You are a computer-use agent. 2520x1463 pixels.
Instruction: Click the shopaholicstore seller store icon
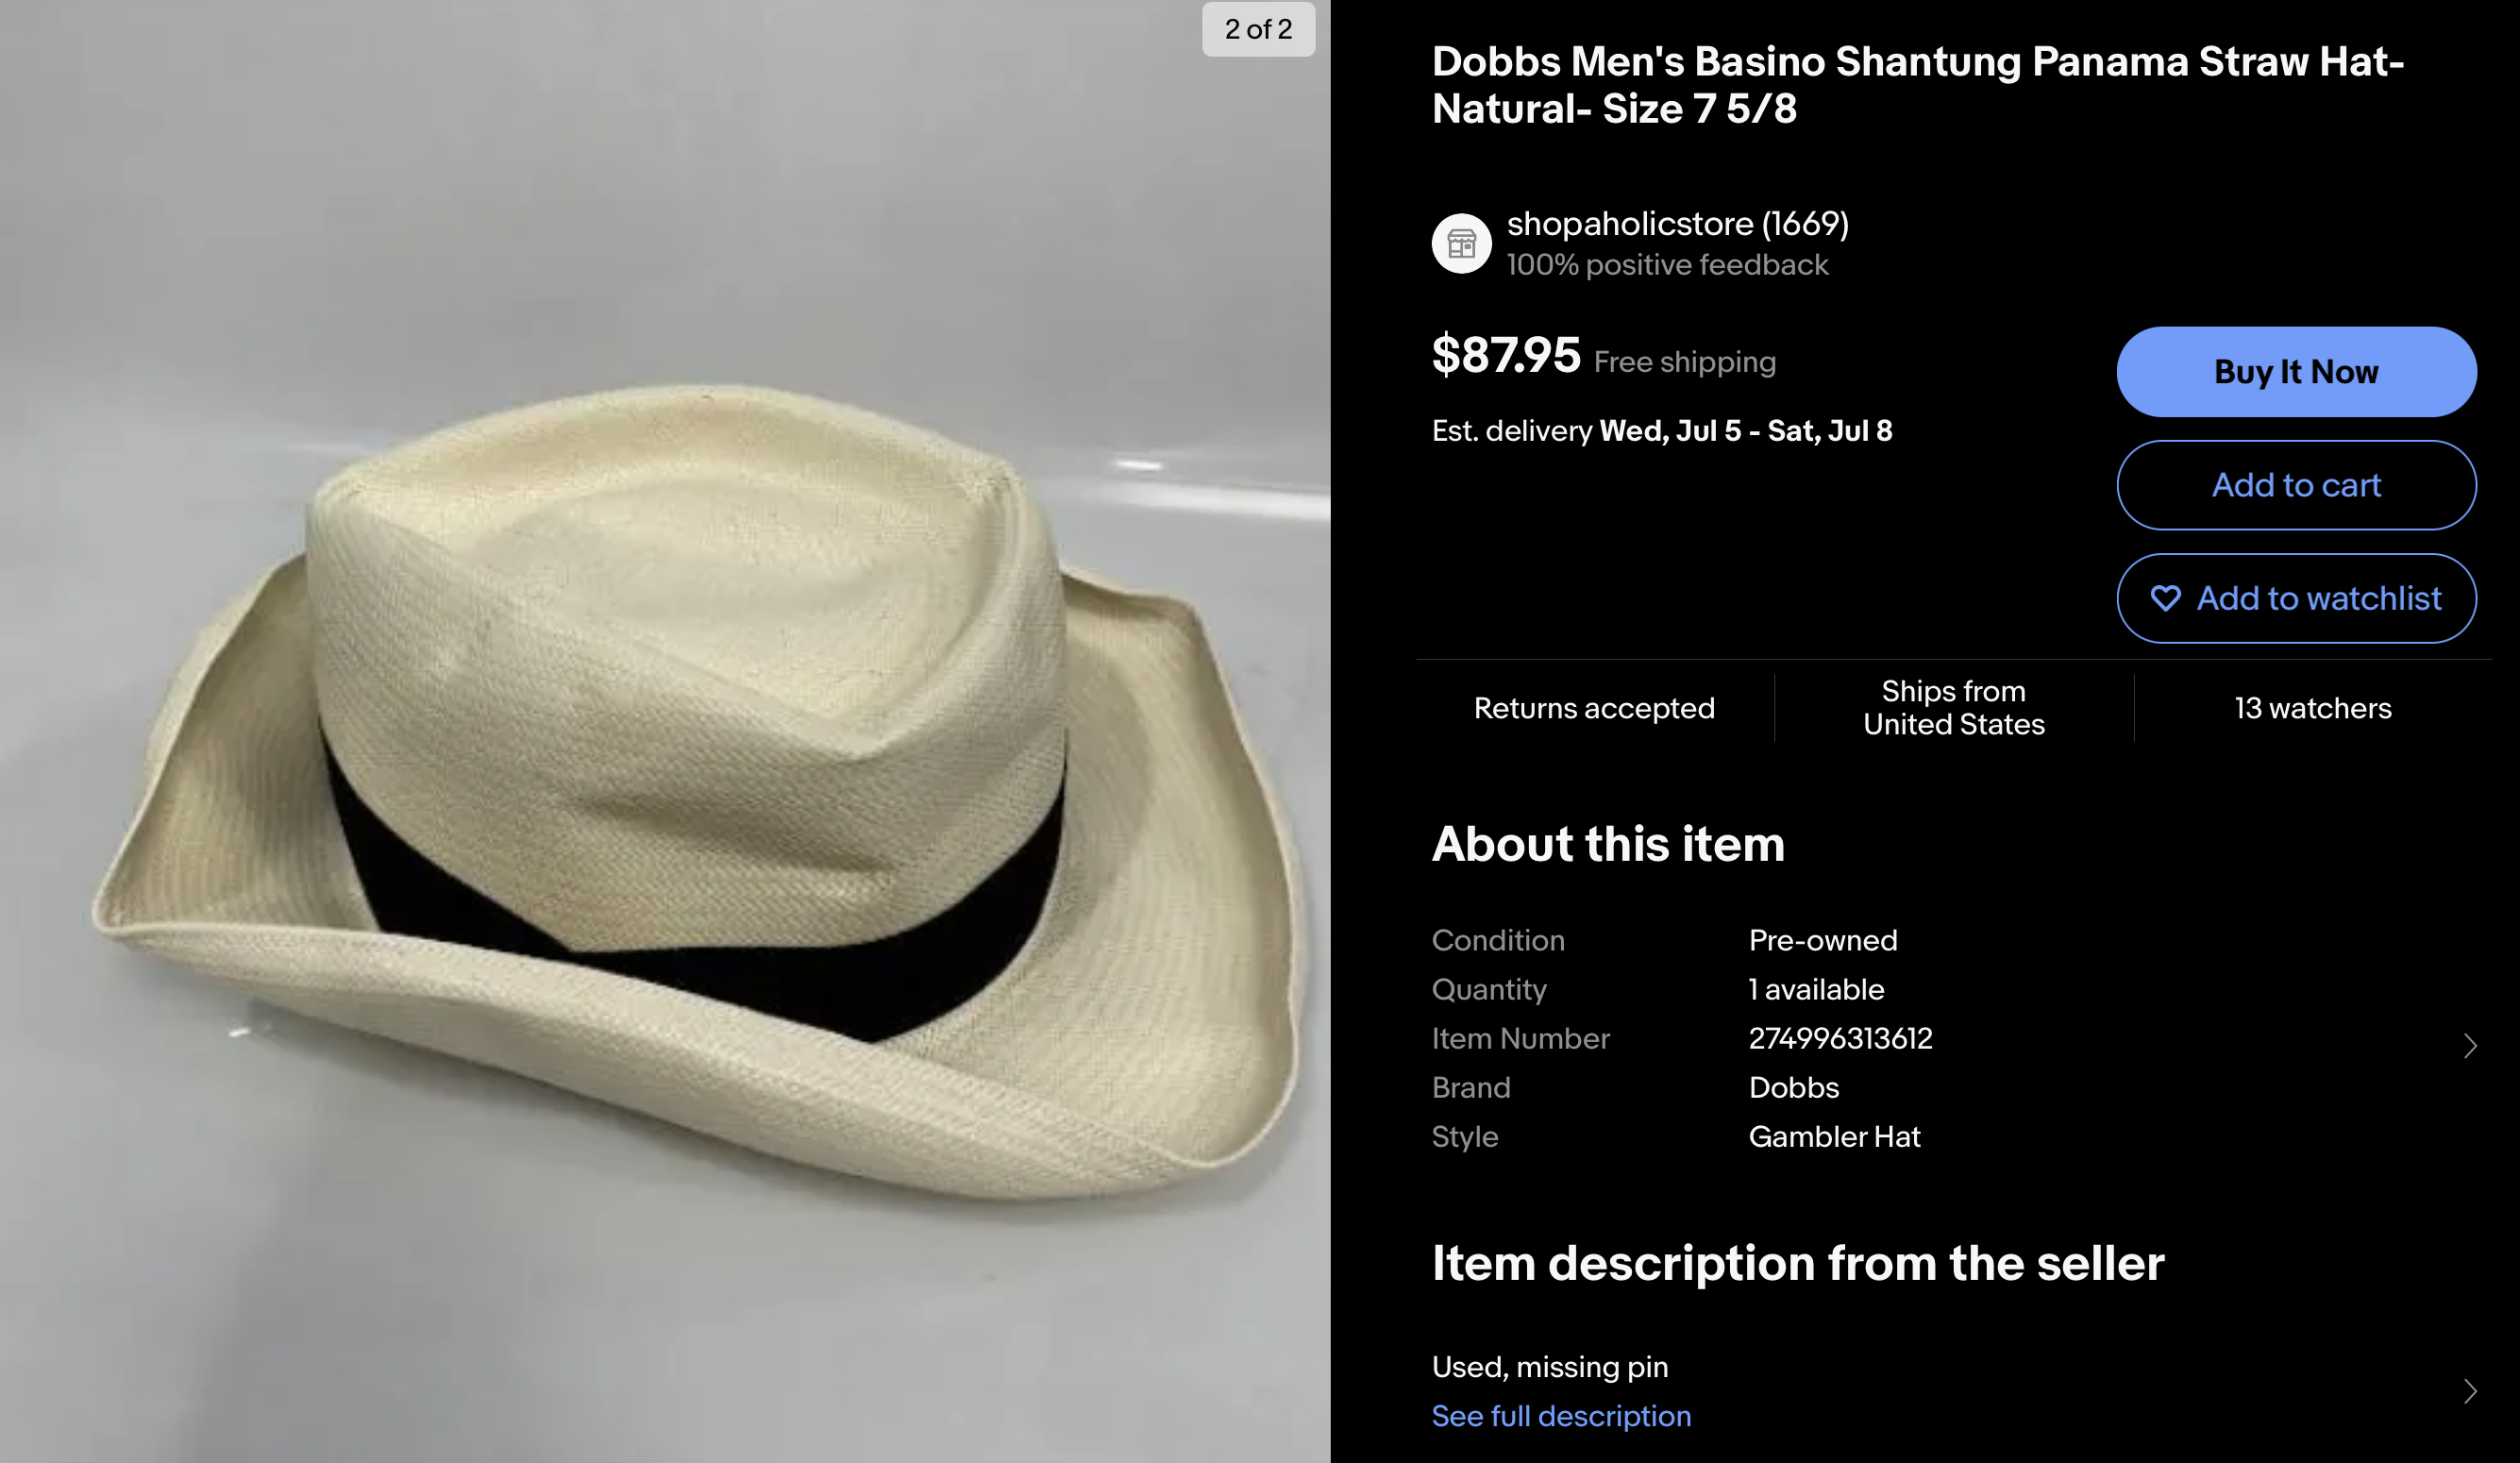coord(1461,243)
